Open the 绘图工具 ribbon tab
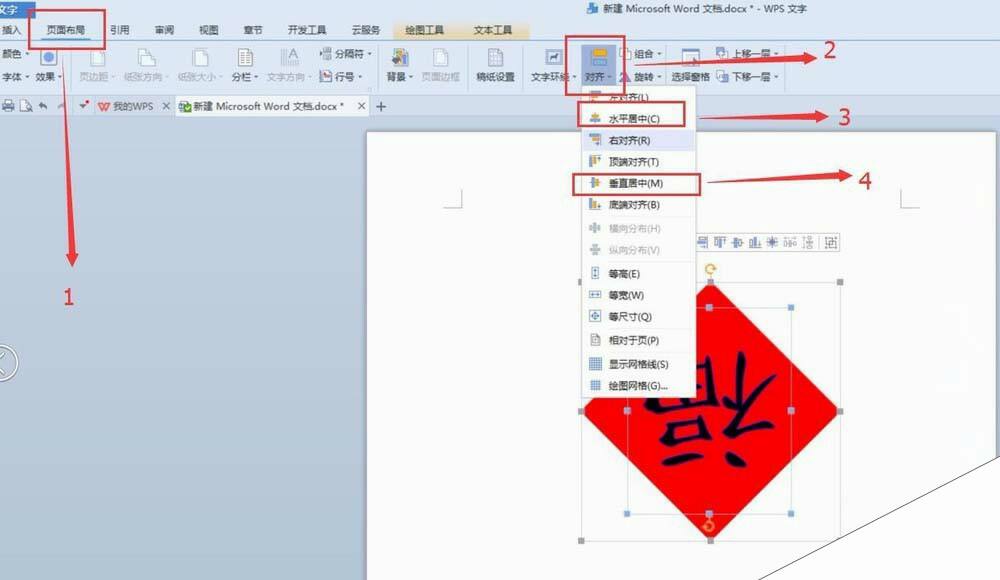This screenshot has height=580, width=1000. (x=424, y=30)
